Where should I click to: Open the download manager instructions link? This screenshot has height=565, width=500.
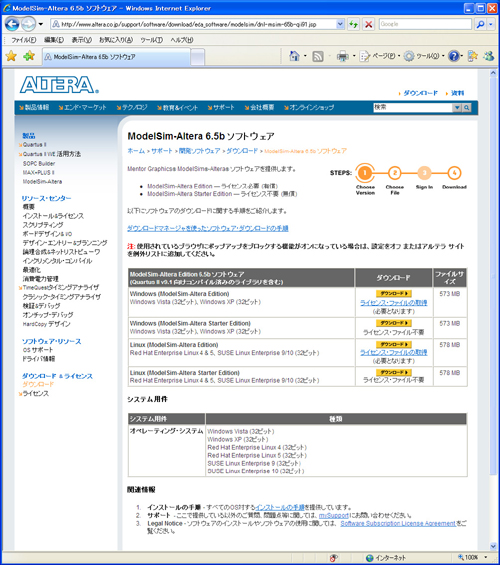pos(208,228)
